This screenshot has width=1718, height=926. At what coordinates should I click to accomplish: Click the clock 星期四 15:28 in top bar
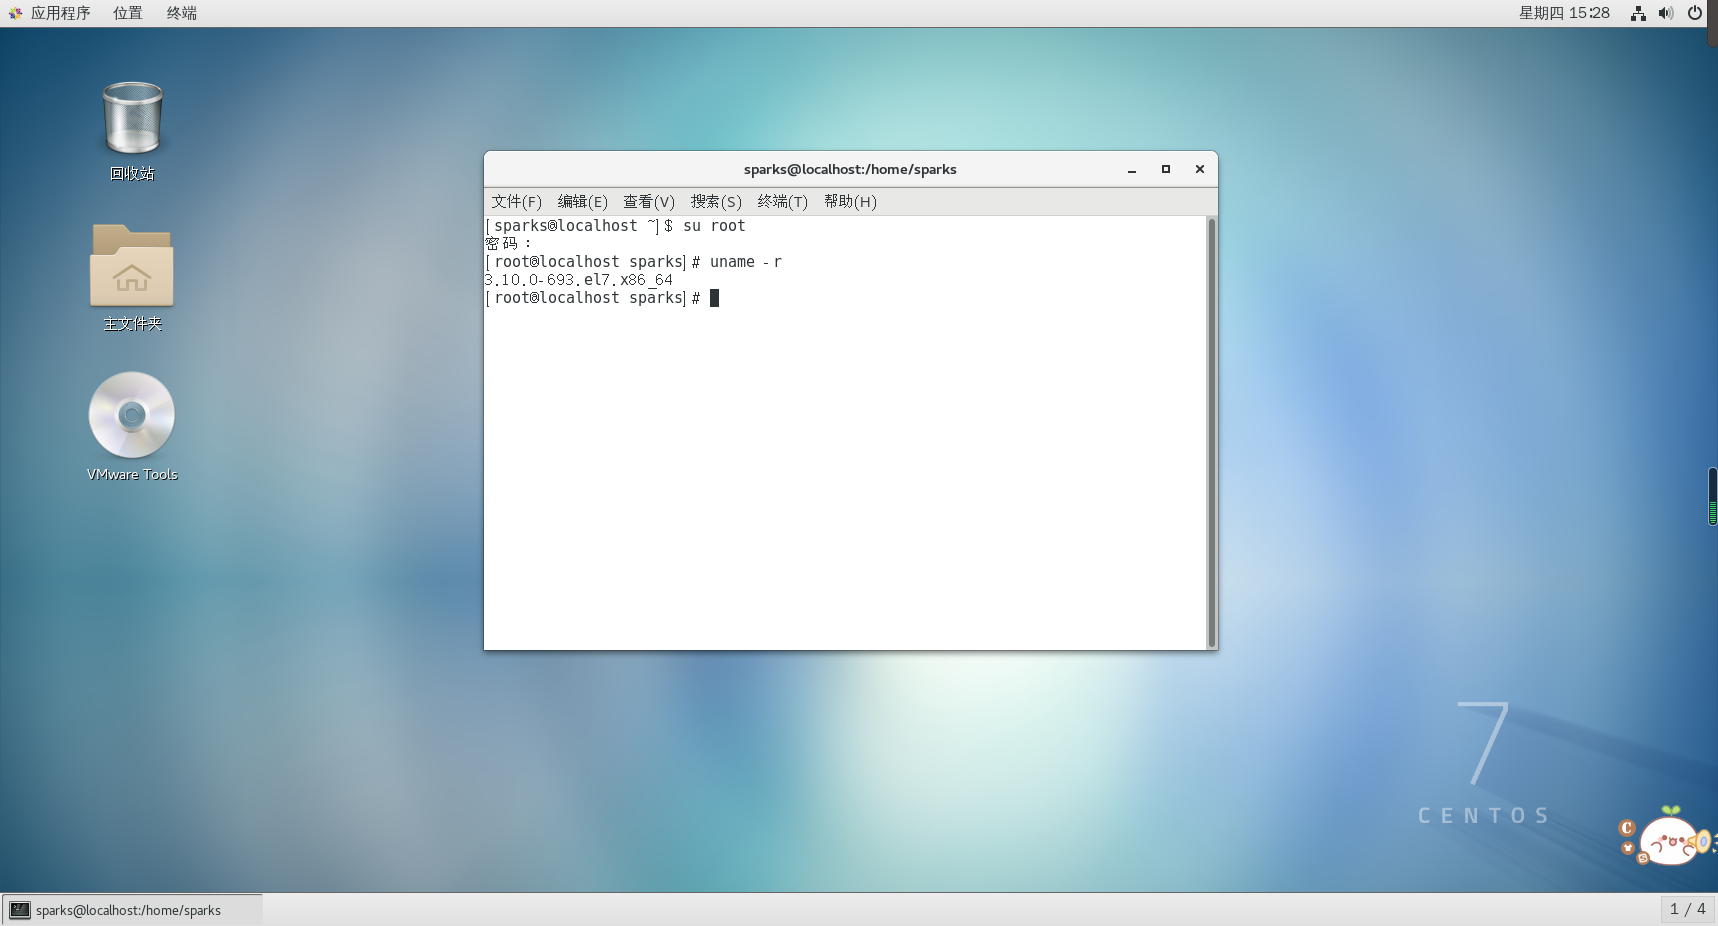(x=1564, y=13)
